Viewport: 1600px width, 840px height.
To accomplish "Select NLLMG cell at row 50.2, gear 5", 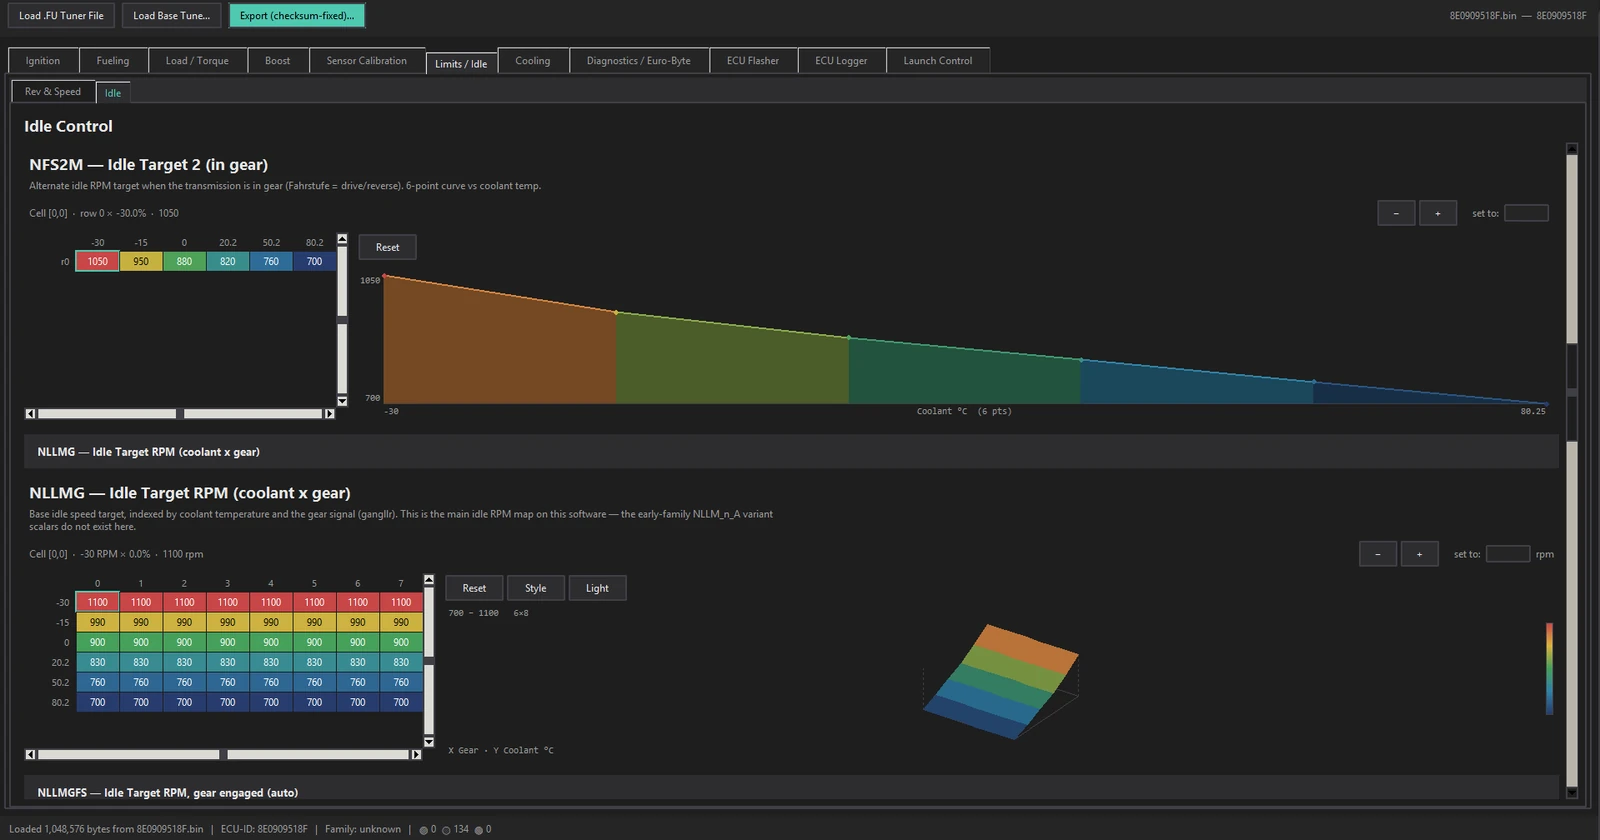I will 314,683.
